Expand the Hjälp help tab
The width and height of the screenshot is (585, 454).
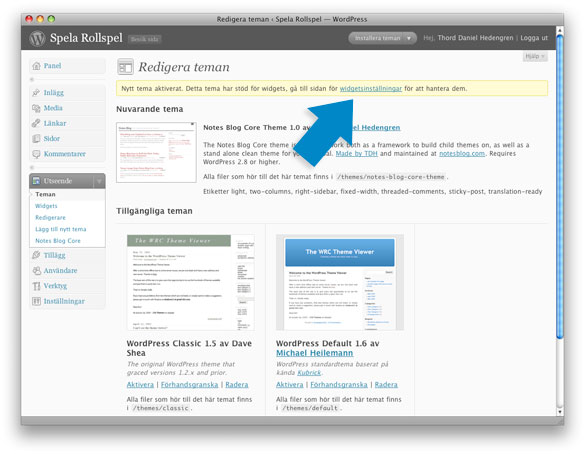point(535,56)
